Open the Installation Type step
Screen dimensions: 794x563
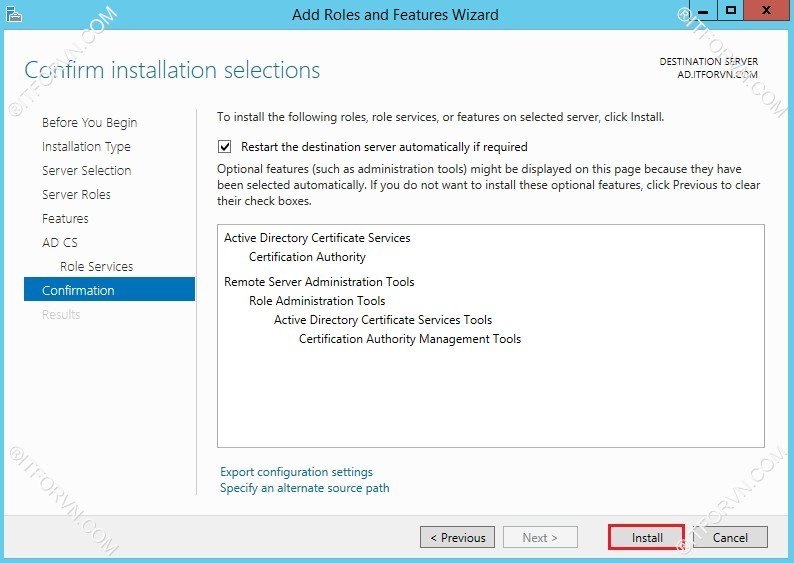point(86,146)
